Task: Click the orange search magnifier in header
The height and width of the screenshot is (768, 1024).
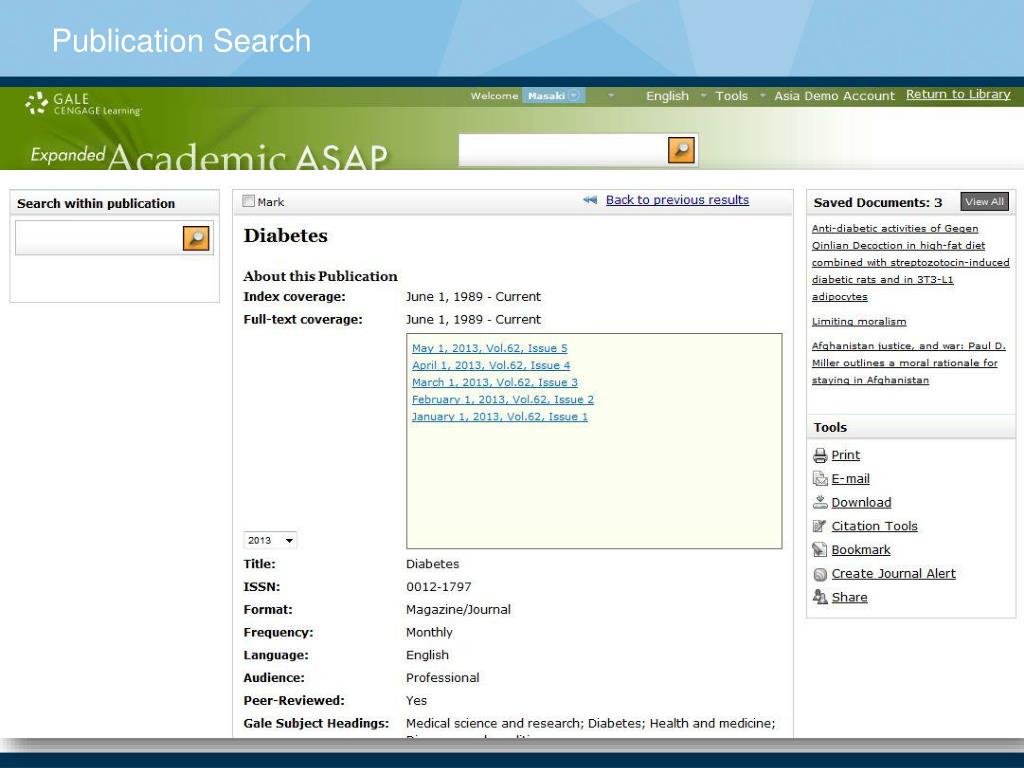Action: click(x=681, y=150)
